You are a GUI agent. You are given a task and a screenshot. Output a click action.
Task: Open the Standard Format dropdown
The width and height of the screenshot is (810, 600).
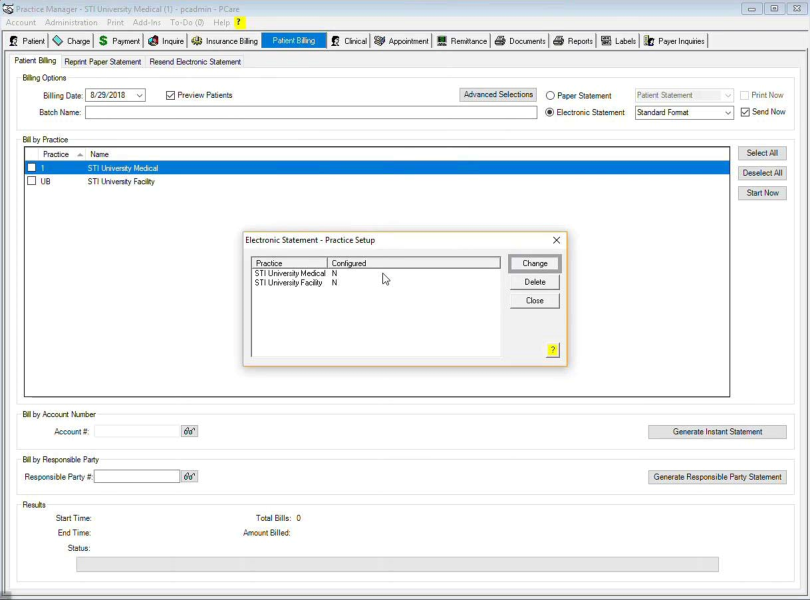tap(727, 113)
